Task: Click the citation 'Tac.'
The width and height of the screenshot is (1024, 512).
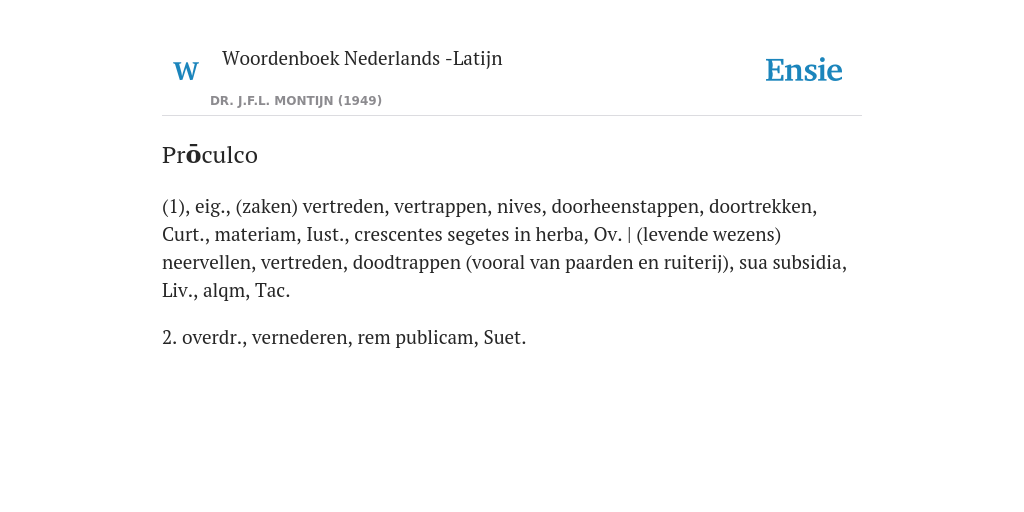Action: (272, 291)
